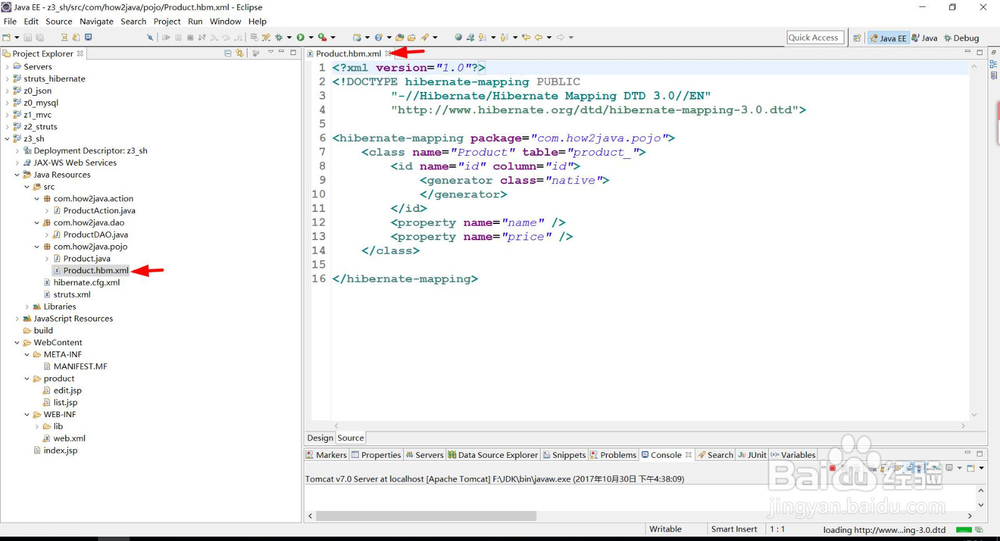Close the Console view tab
This screenshot has height=541, width=1000.
click(x=688, y=455)
